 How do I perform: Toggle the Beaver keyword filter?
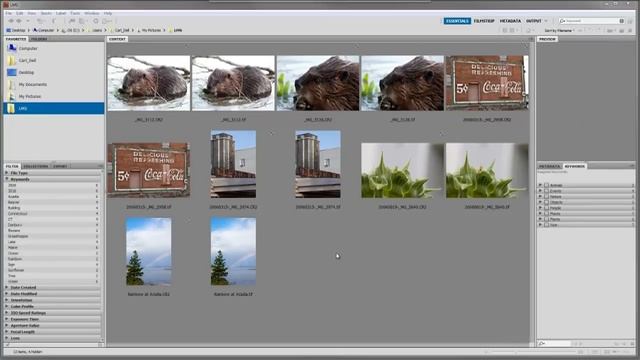click(x=53, y=202)
